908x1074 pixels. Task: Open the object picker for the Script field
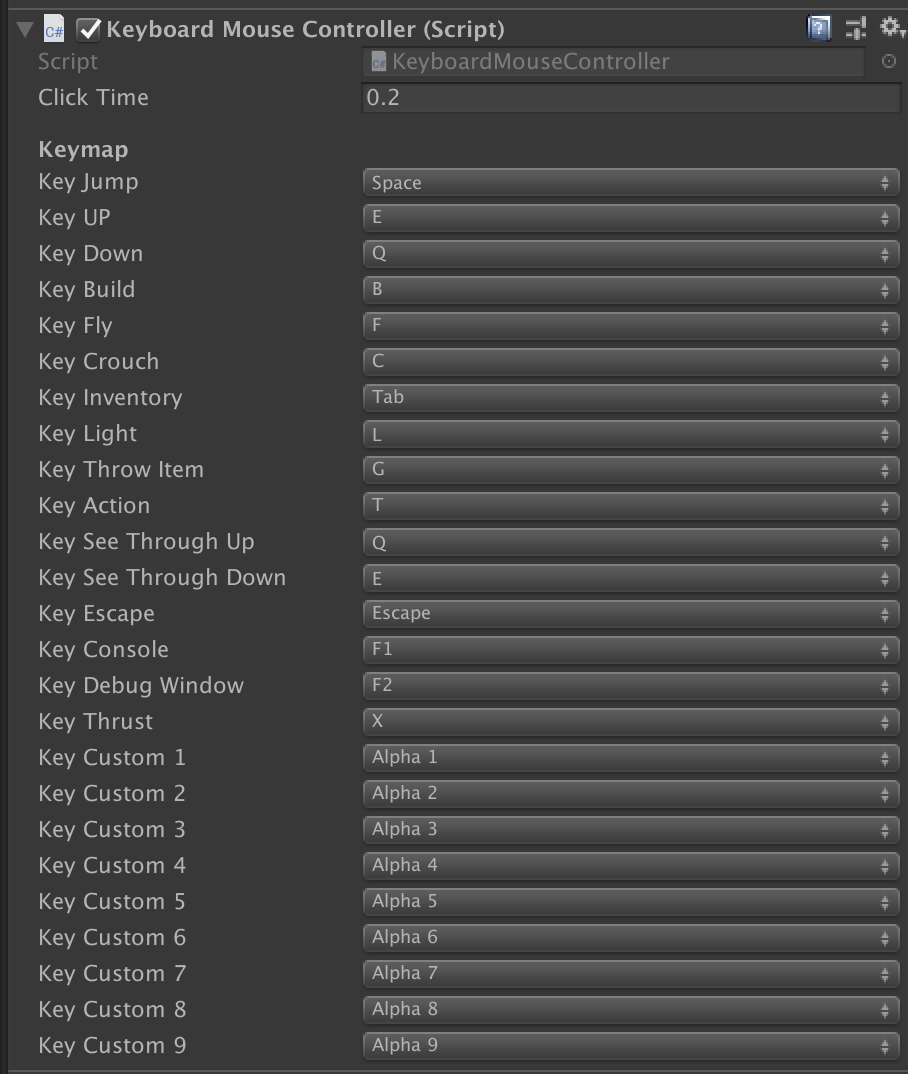[x=889, y=61]
